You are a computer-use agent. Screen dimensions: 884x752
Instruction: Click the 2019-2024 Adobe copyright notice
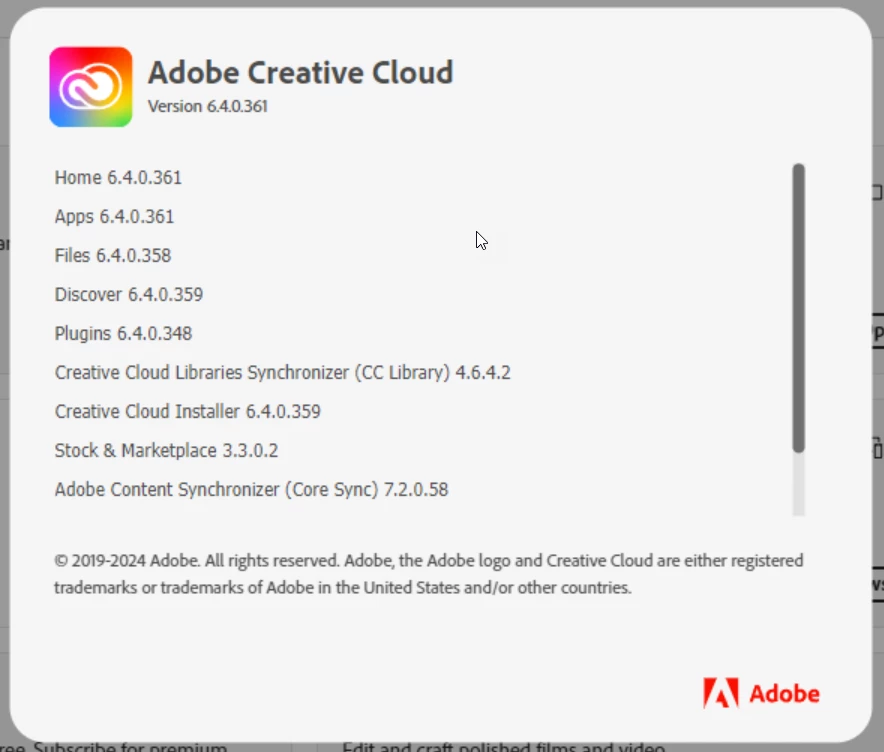428,574
